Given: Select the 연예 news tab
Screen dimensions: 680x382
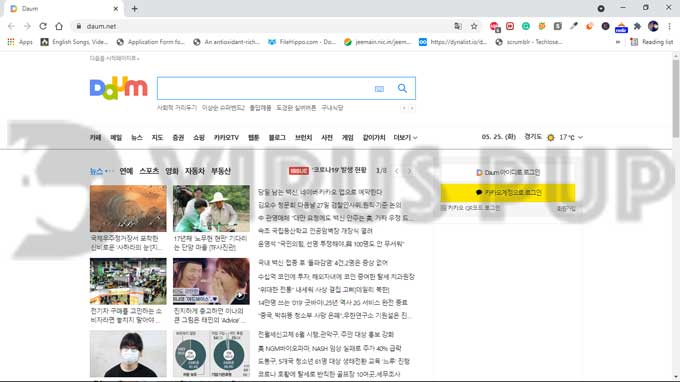Looking at the screenshot, I should [x=126, y=171].
